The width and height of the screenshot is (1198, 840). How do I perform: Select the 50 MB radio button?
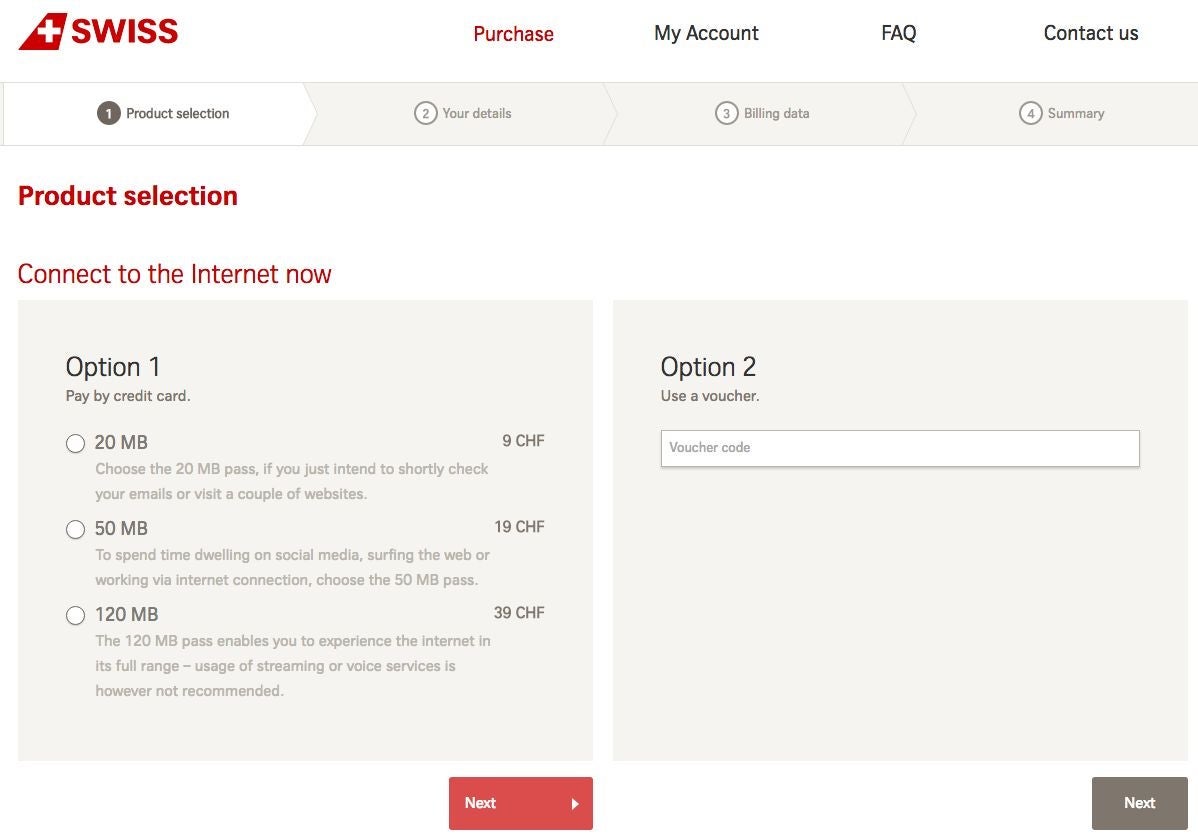(x=75, y=529)
